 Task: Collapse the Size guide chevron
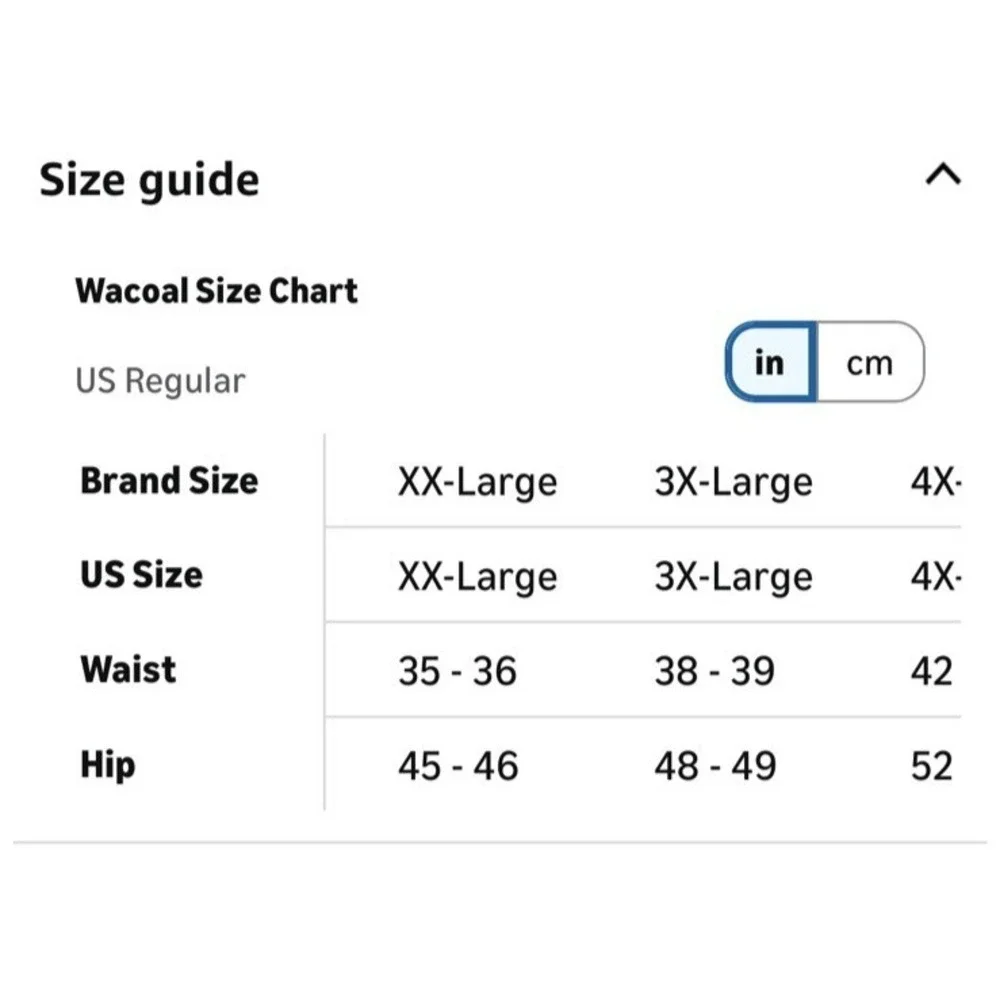click(943, 174)
